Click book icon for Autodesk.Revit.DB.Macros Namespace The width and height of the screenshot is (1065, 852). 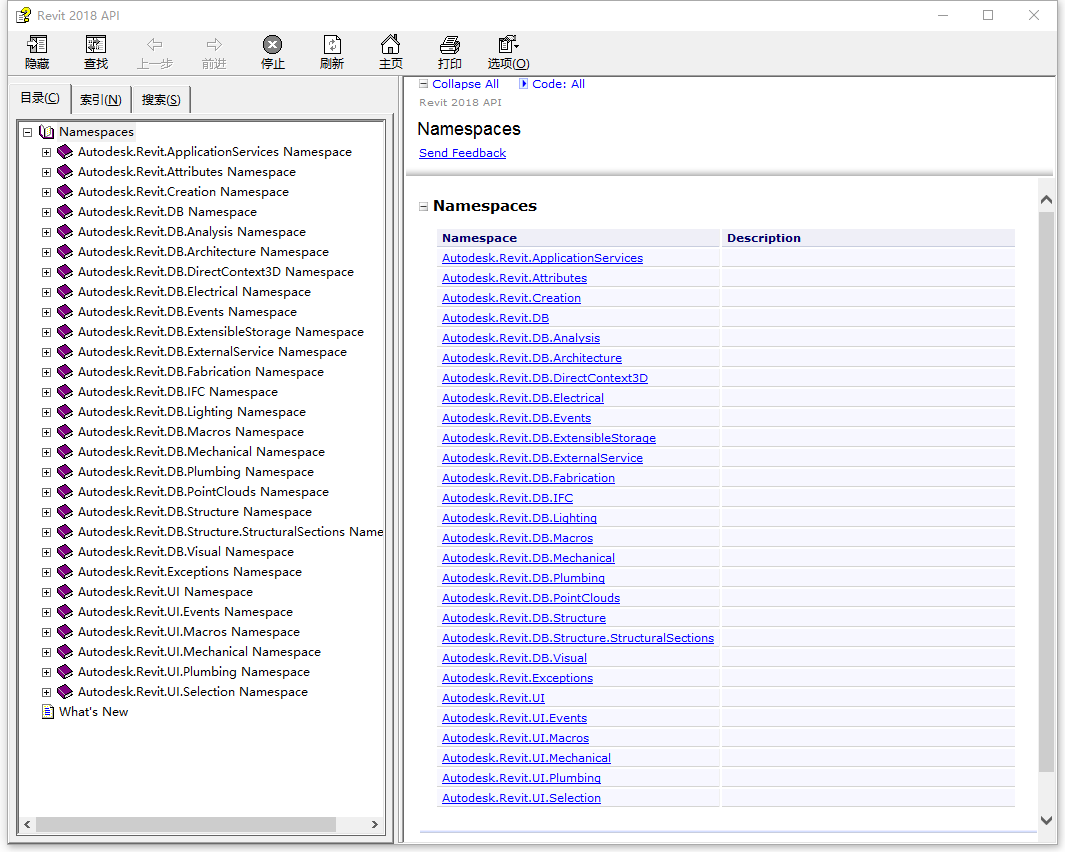point(65,432)
